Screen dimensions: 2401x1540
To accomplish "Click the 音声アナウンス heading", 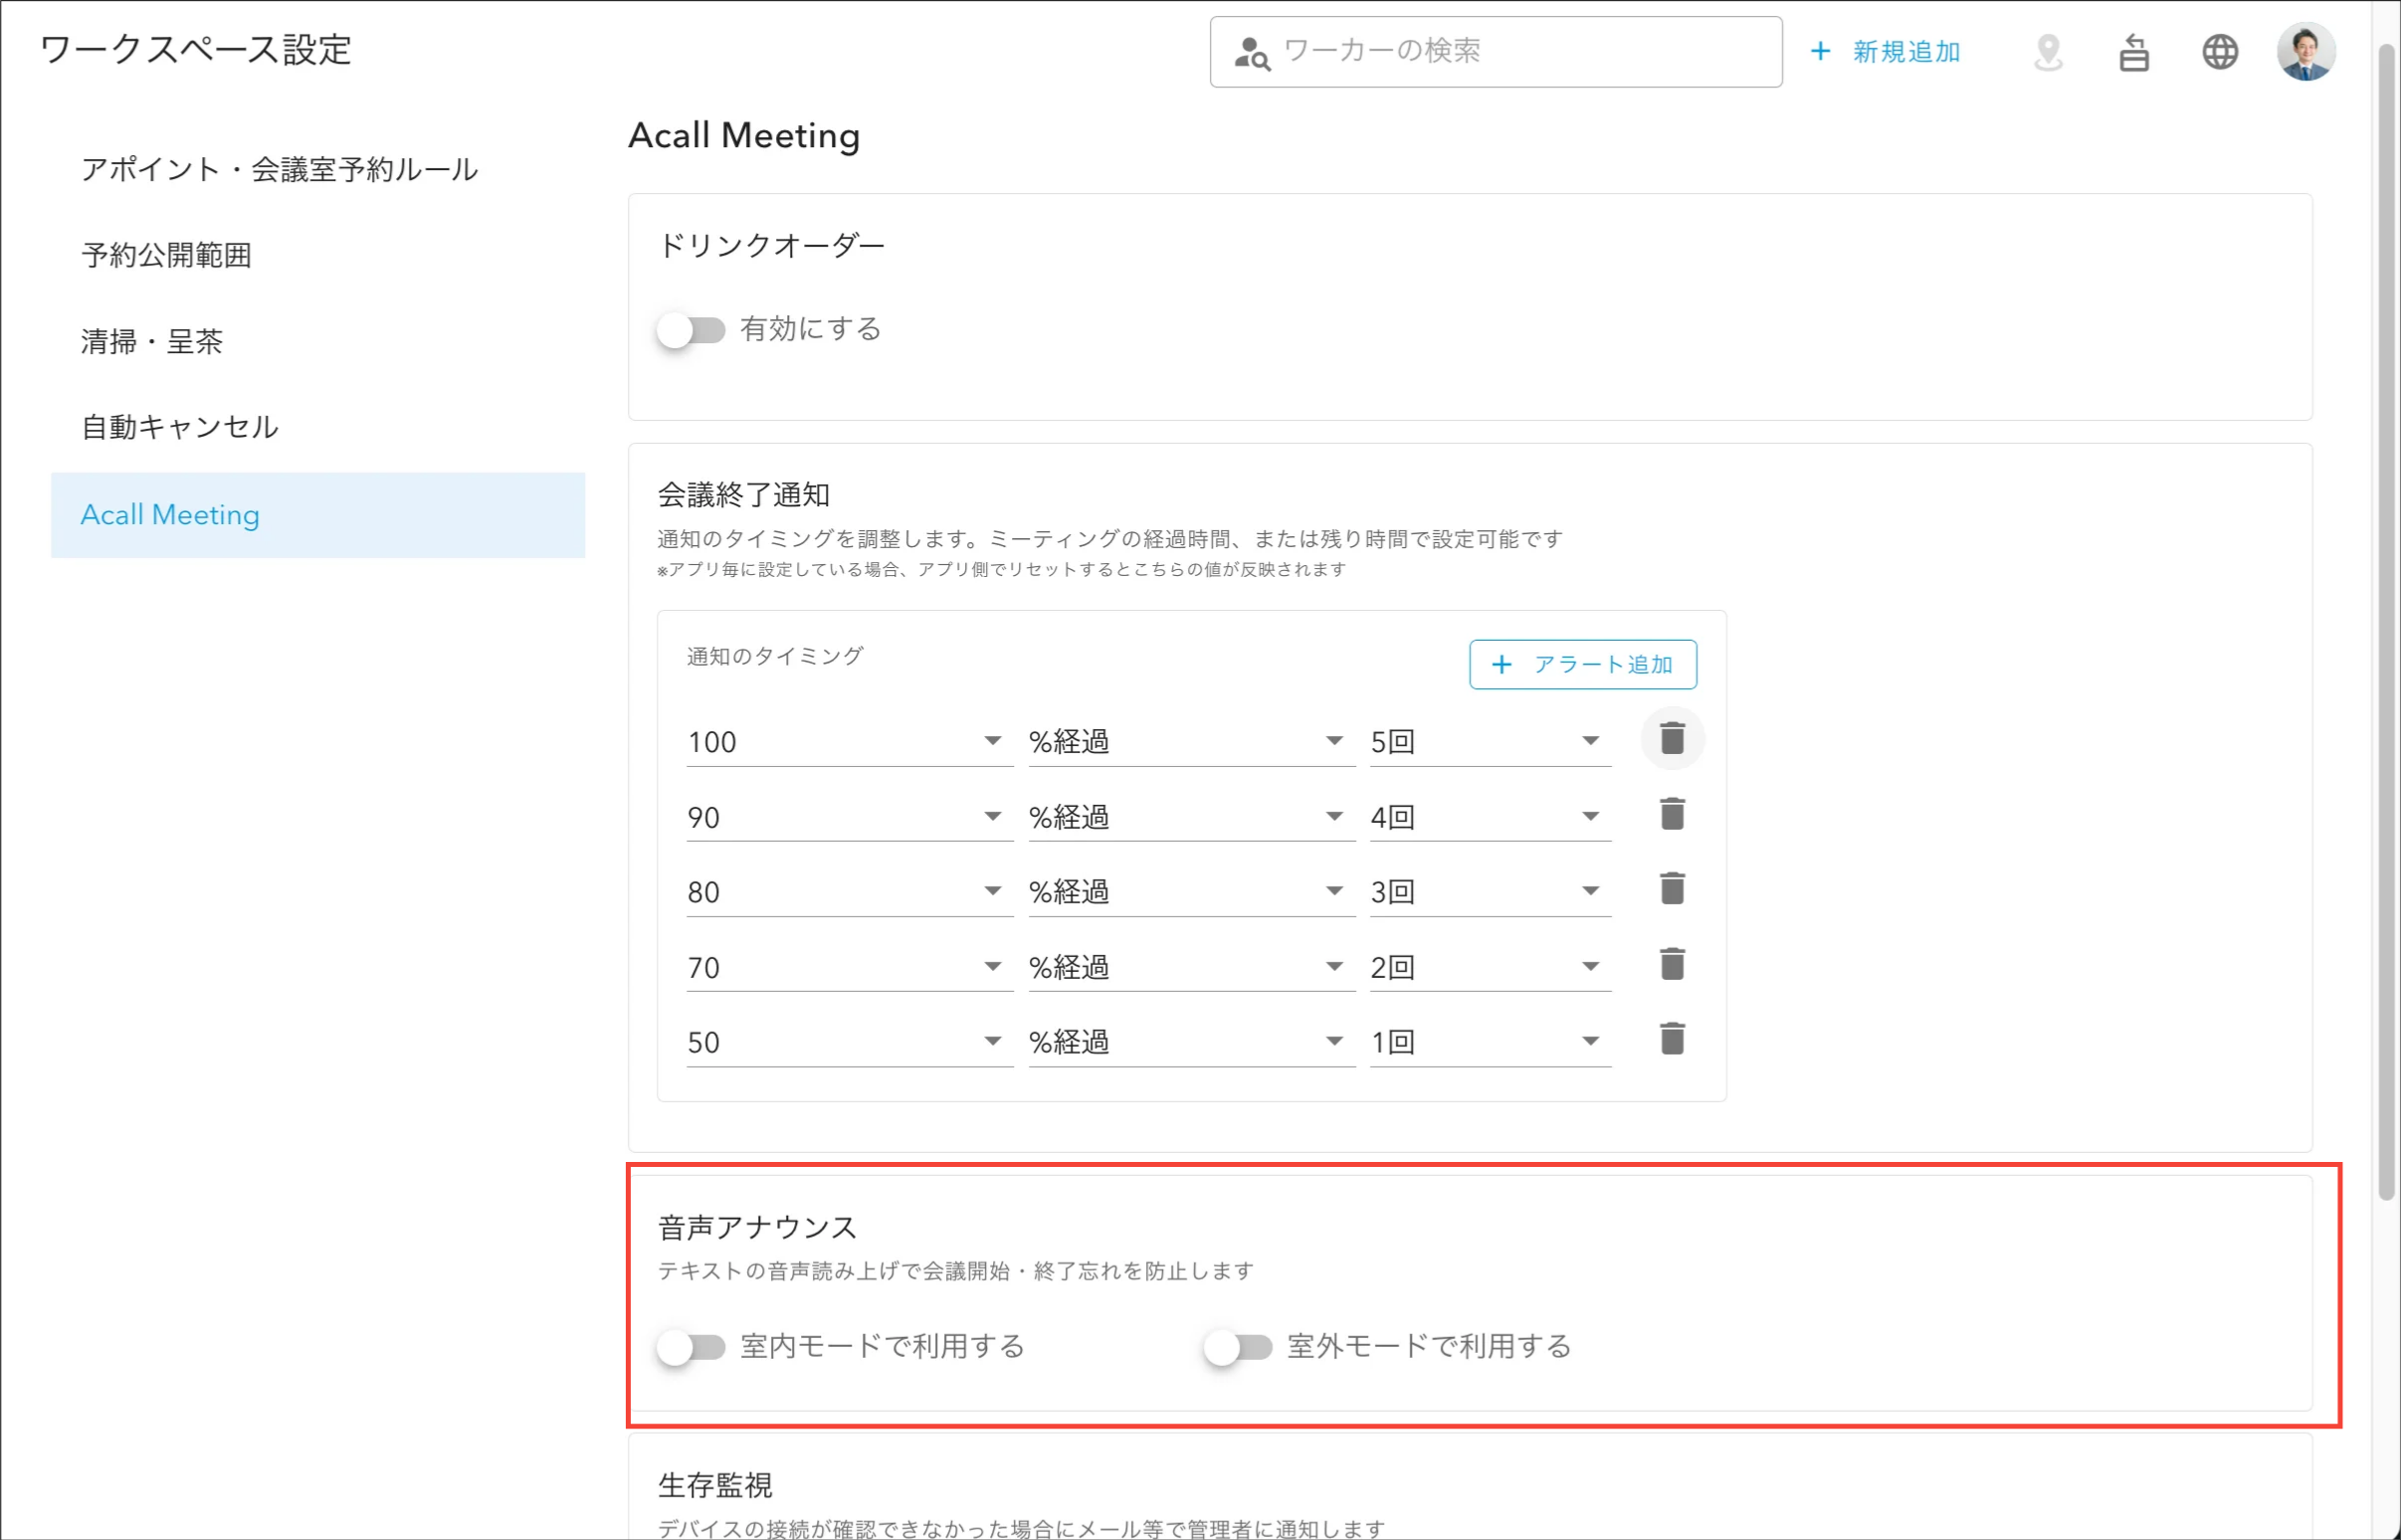I will tap(757, 1227).
